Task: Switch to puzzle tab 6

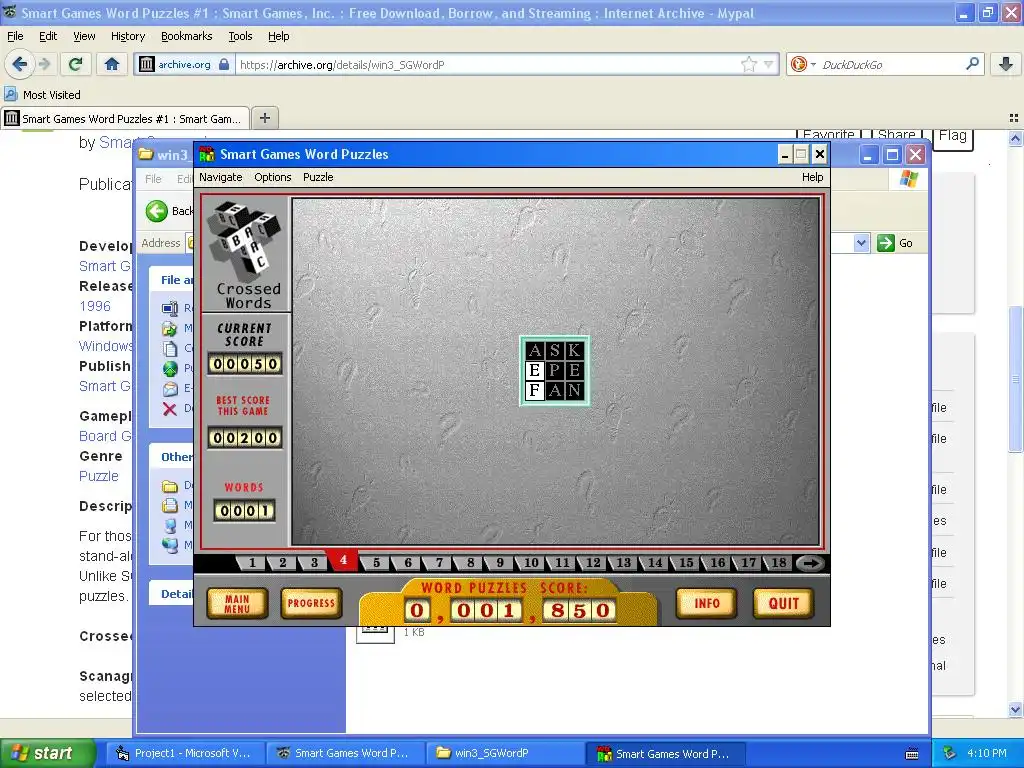Action: [408, 563]
